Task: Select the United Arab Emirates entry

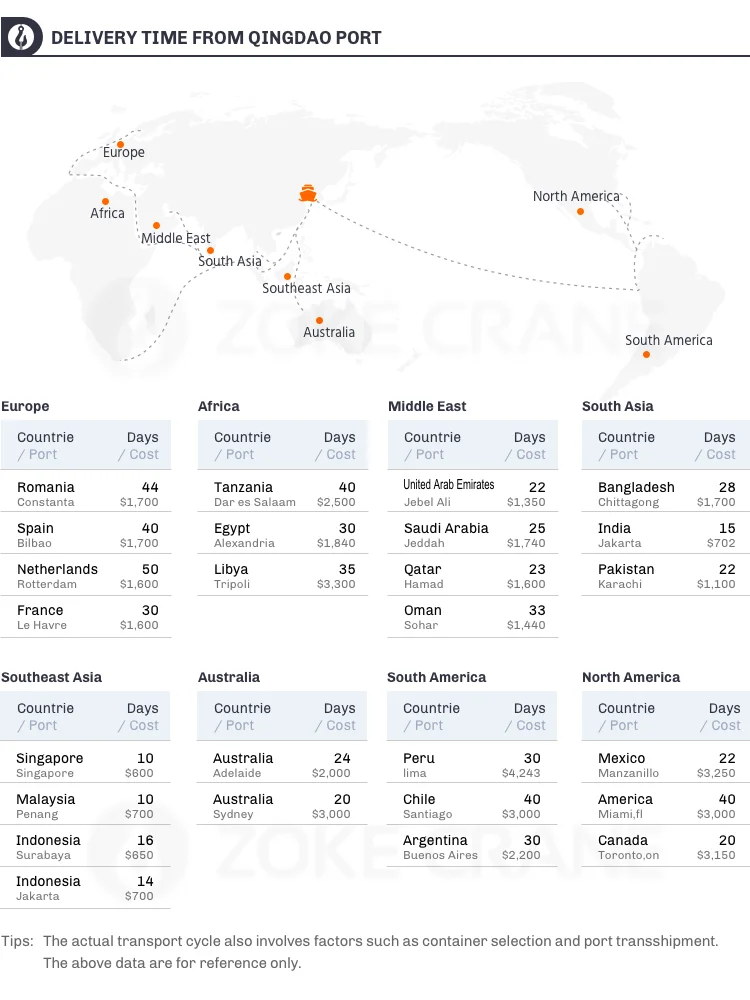Action: click(x=449, y=485)
